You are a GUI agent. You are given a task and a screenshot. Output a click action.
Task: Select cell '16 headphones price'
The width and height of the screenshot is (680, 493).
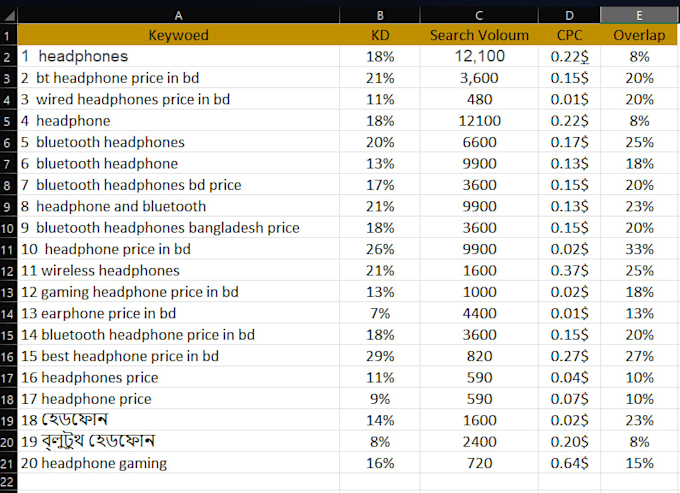178,377
